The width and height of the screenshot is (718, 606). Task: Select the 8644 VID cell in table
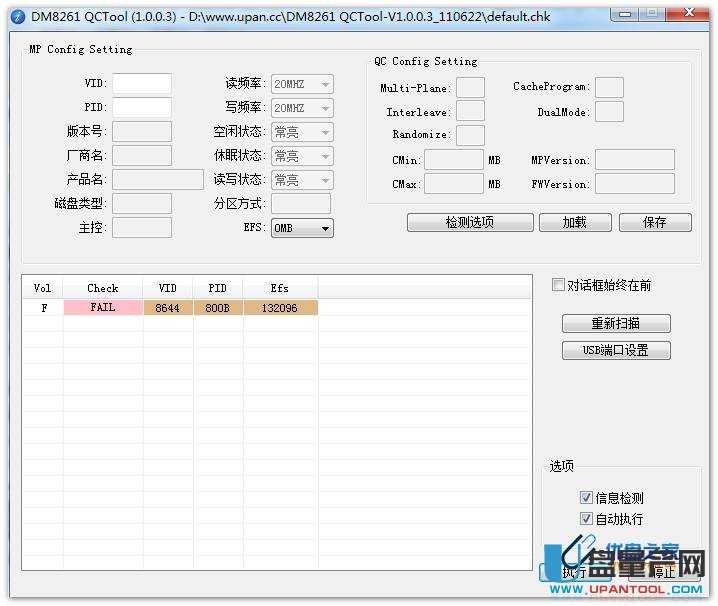pyautogui.click(x=167, y=308)
